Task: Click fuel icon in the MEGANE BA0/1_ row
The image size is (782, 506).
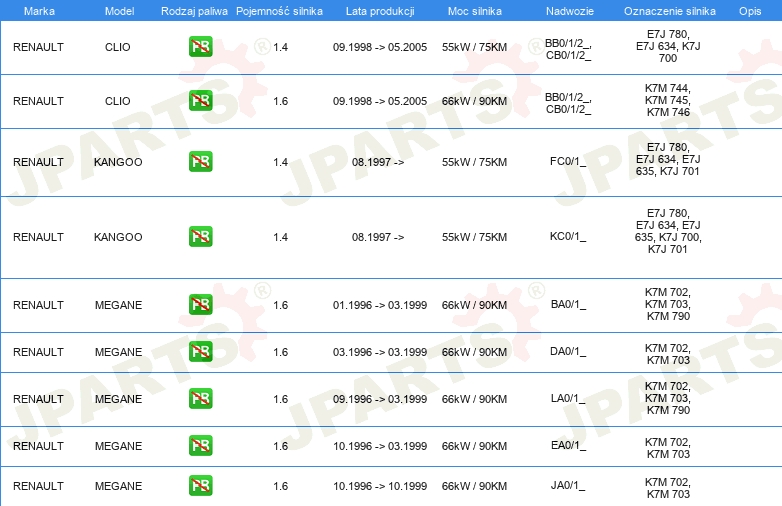Action: [200, 305]
